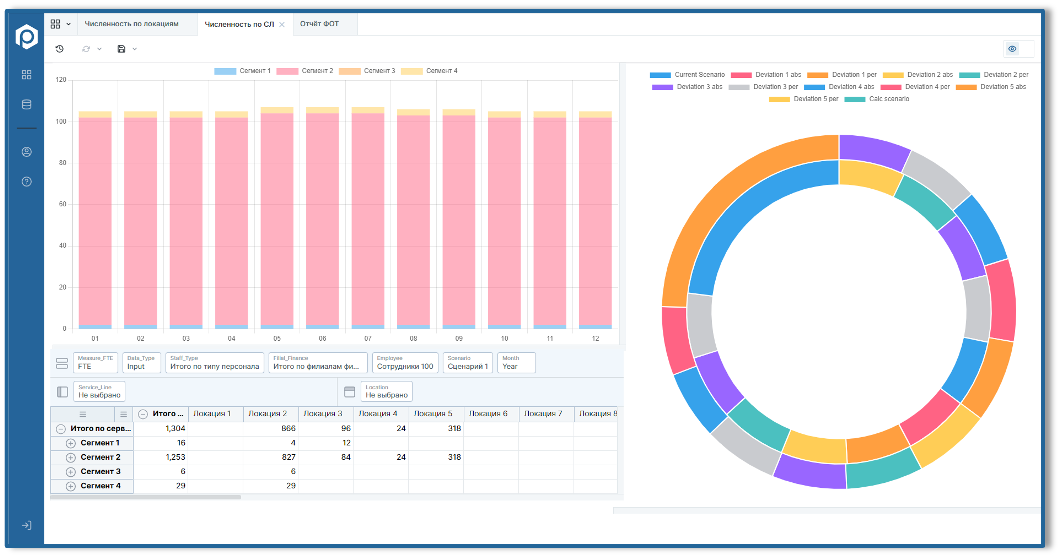Click the Локация 2 column header

267,413
